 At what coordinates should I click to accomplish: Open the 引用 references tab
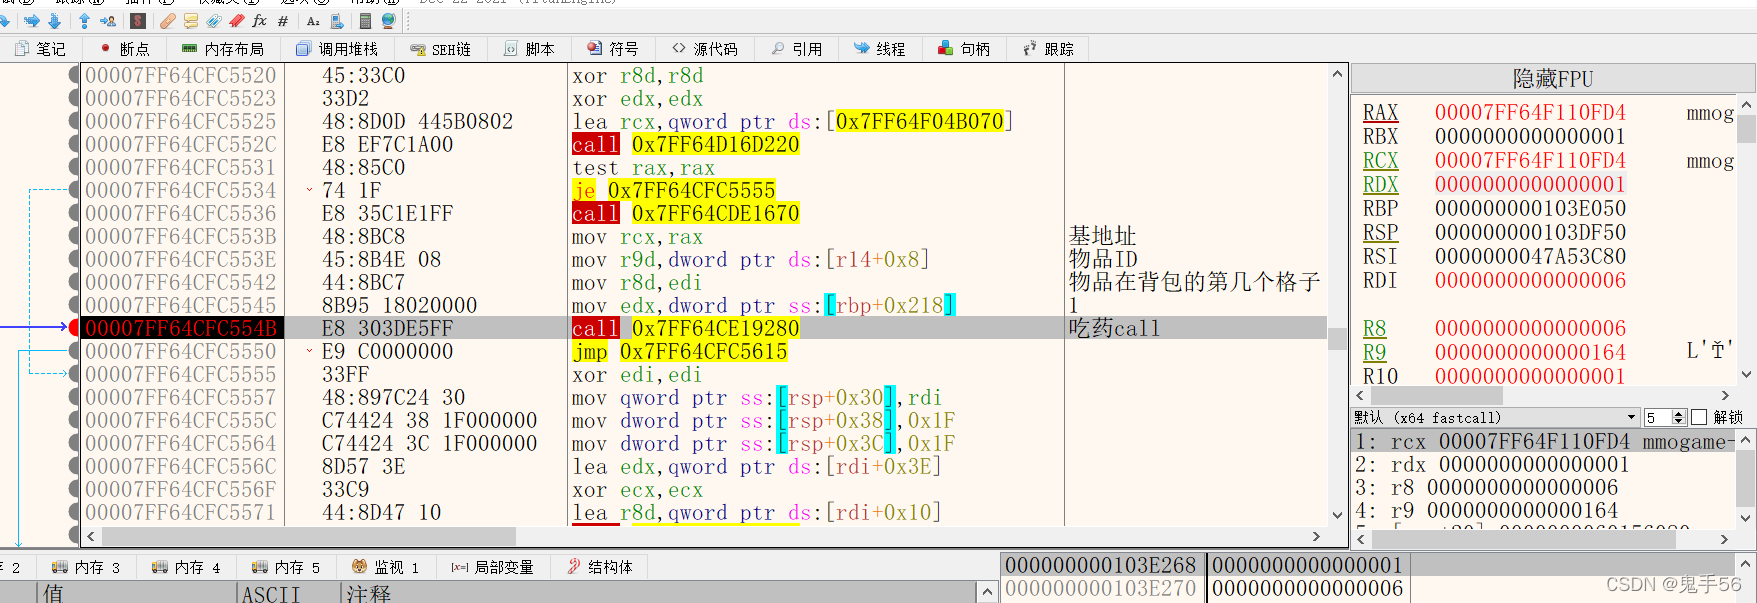click(797, 48)
